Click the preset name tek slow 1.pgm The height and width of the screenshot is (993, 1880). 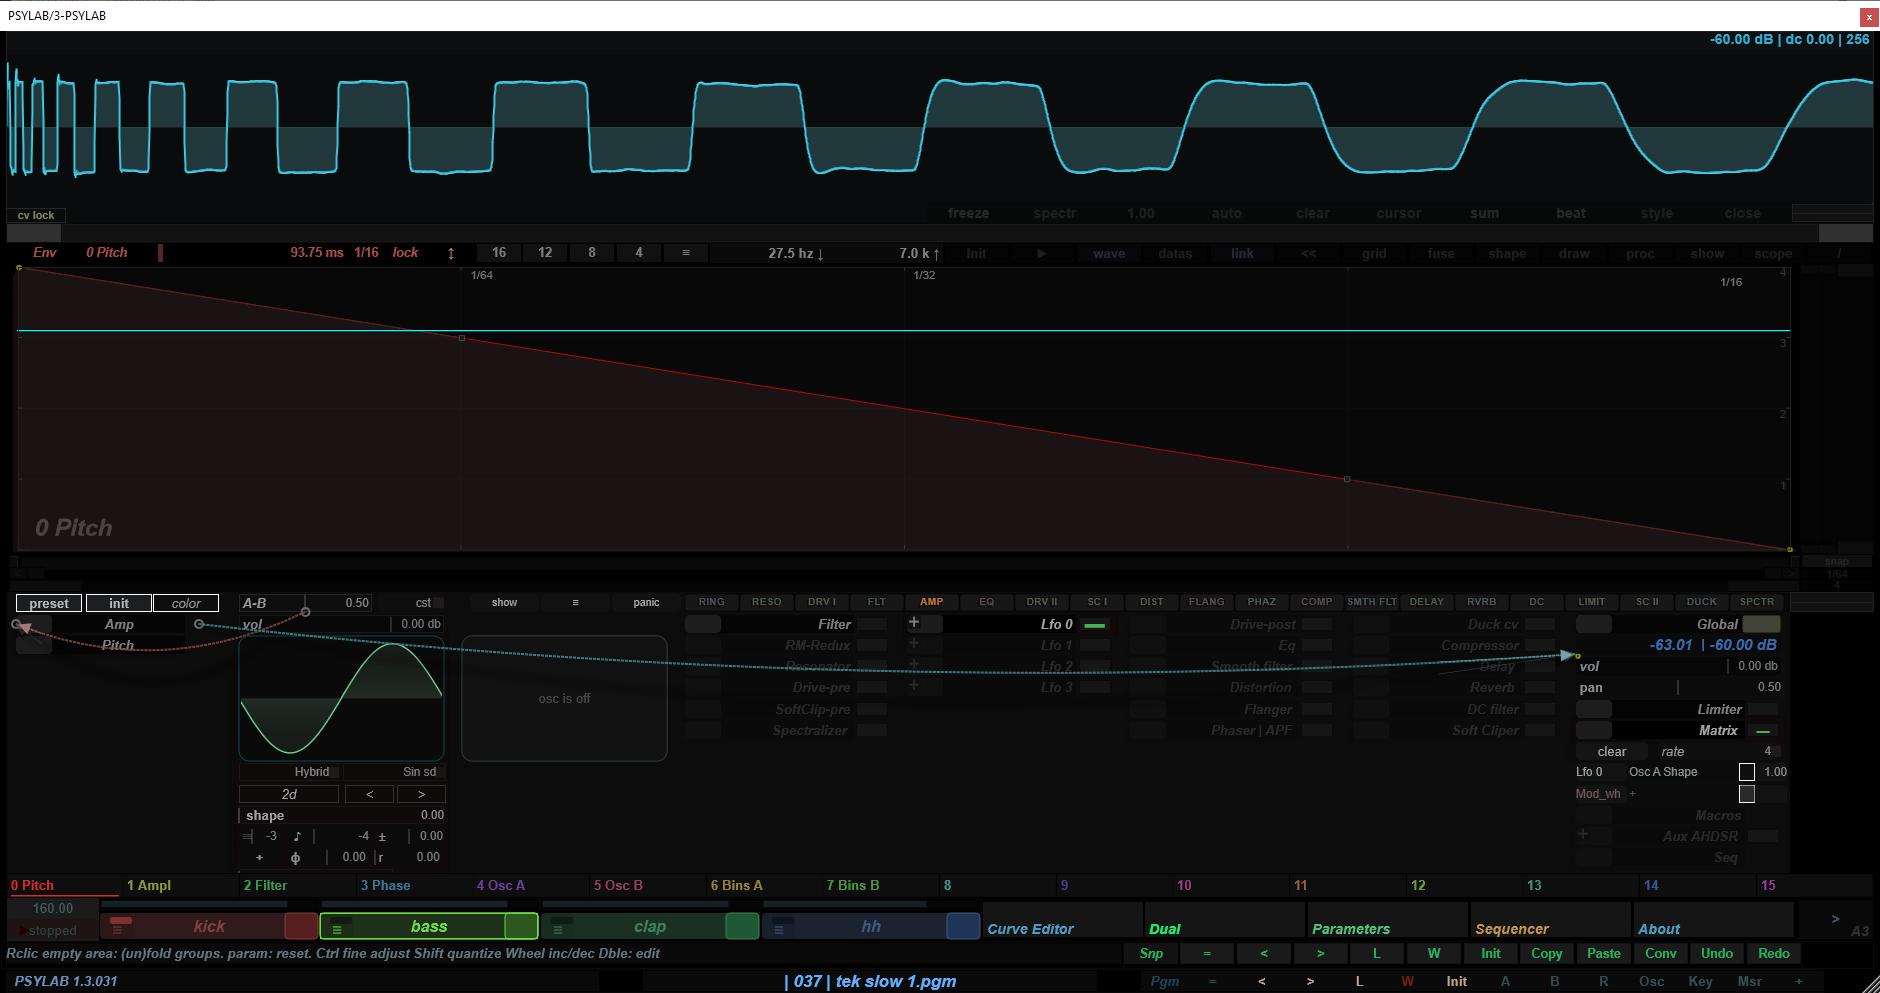coord(895,982)
